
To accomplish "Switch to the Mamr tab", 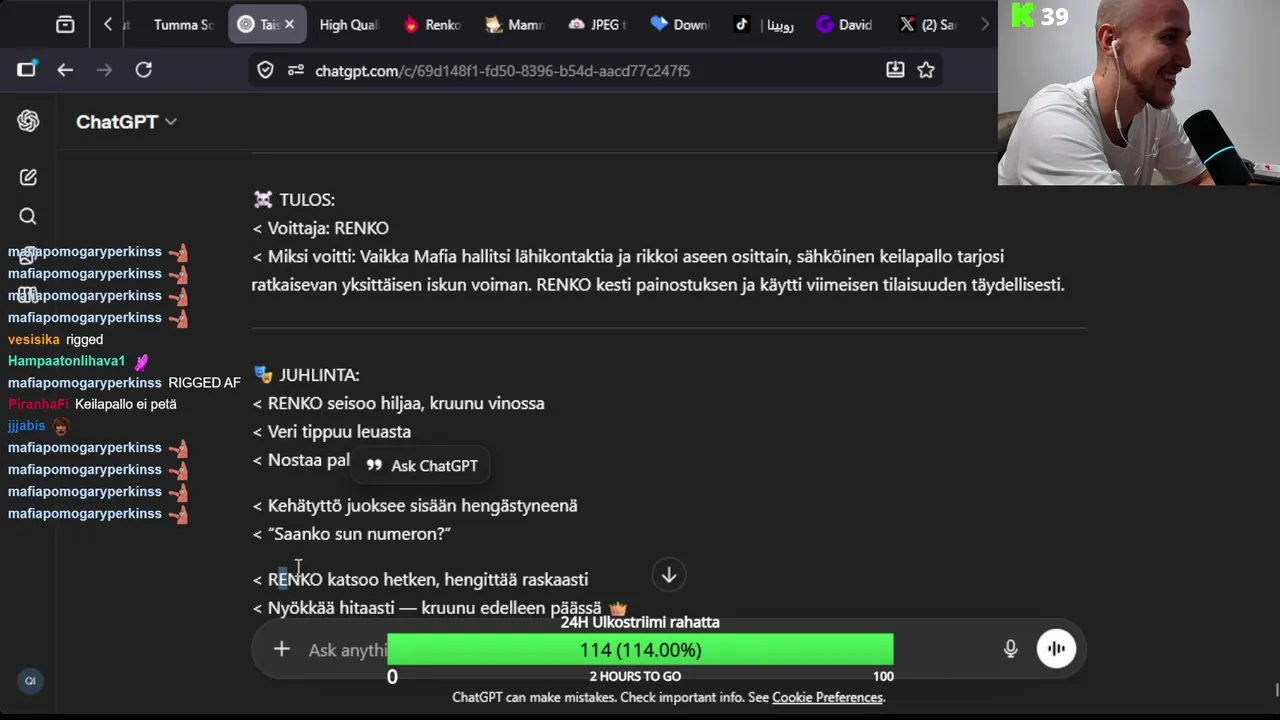I will (514, 24).
